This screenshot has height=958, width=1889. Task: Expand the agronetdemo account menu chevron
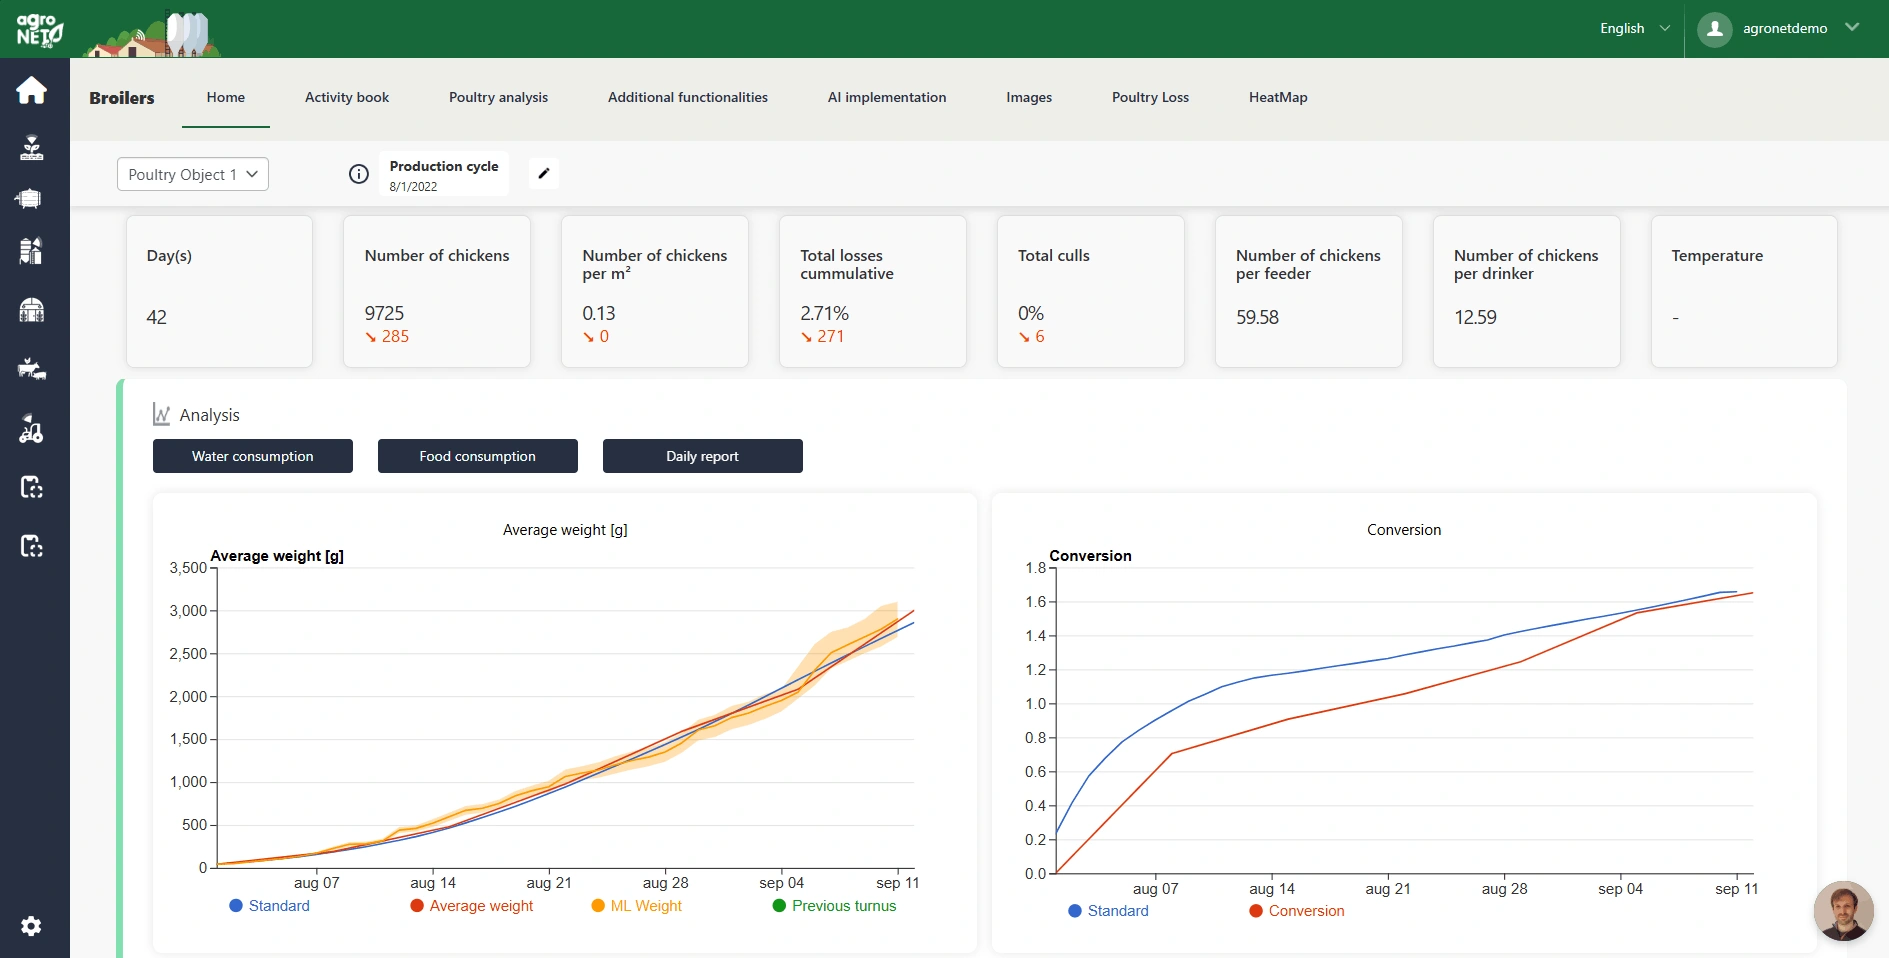[x=1852, y=28]
